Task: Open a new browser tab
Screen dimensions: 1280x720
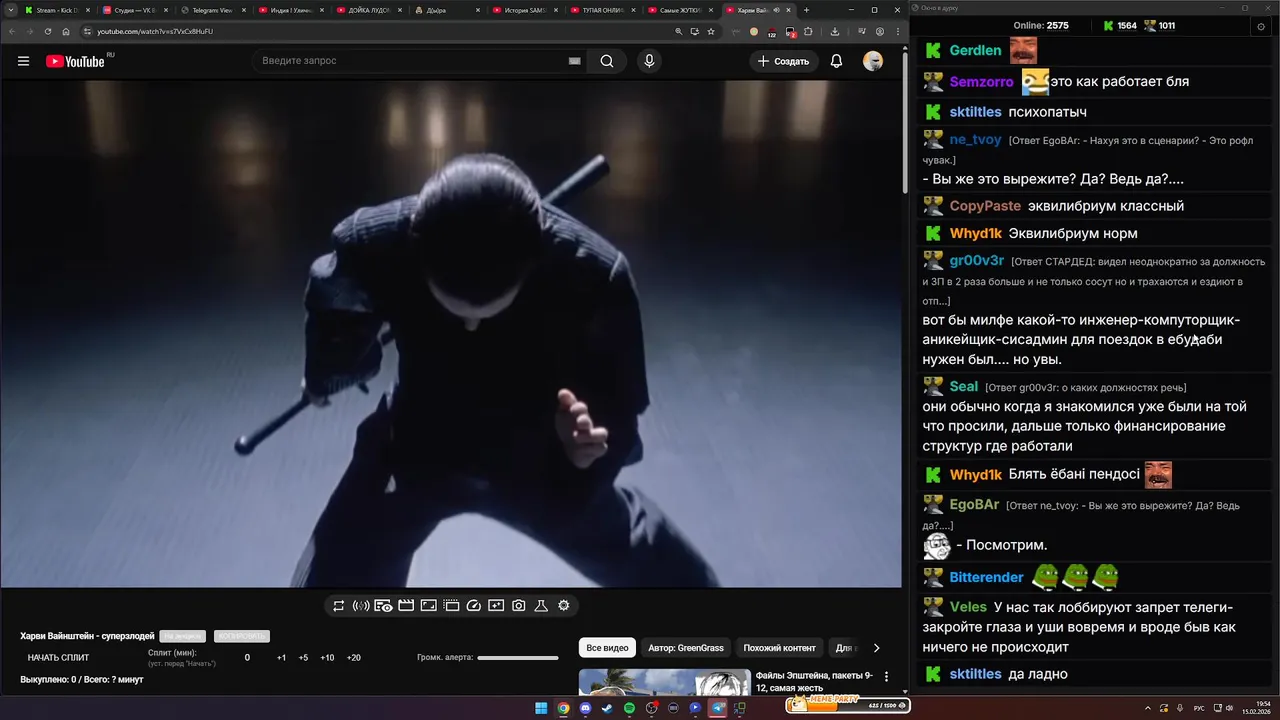Action: click(807, 10)
